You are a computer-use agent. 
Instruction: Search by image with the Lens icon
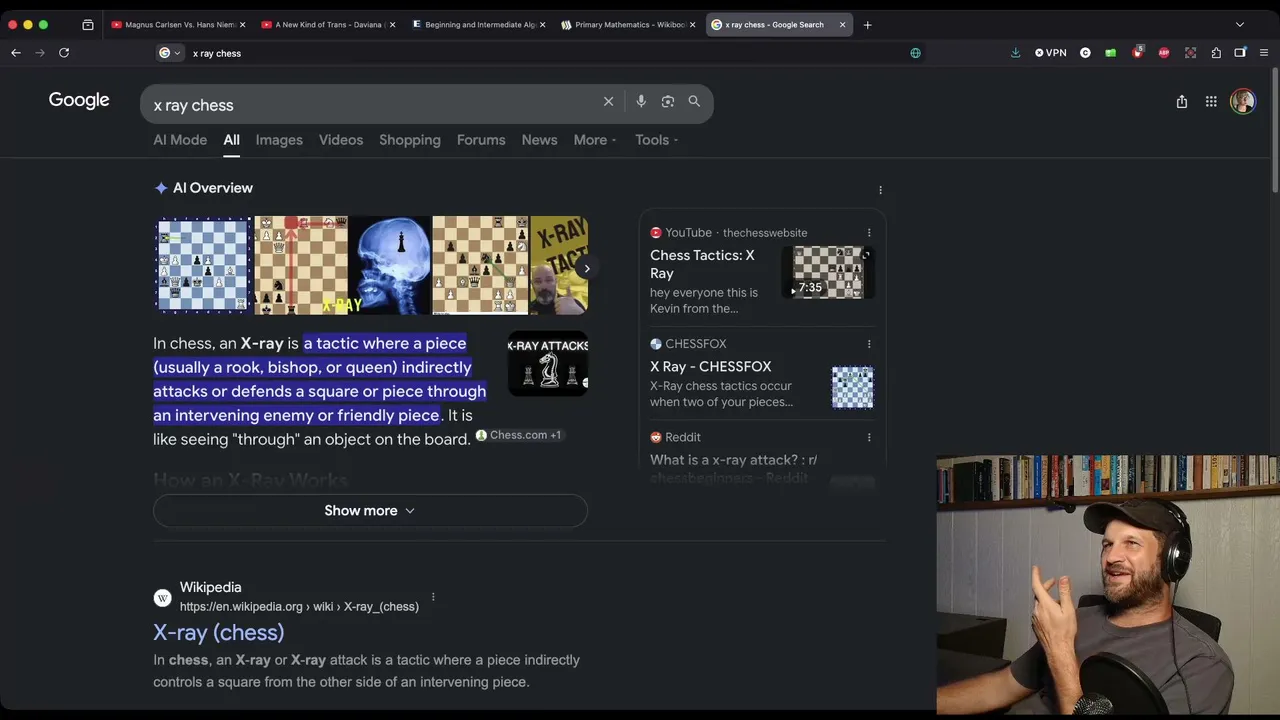tap(668, 101)
